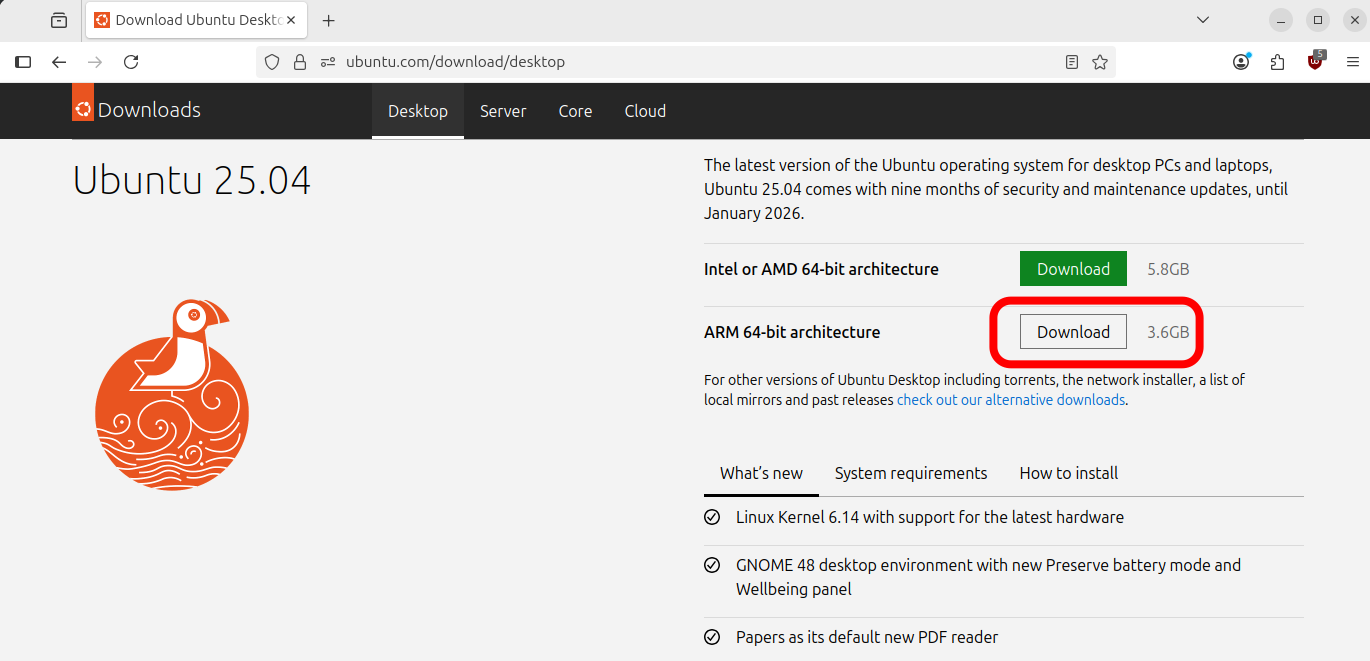The height and width of the screenshot is (661, 1370).
Task: Click the Ubuntu 25.04 puffin mascot image
Action: point(172,394)
